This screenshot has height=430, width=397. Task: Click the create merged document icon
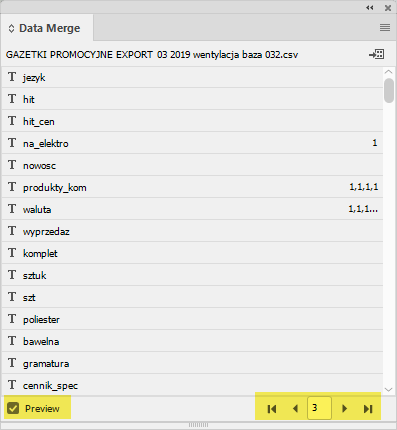coord(377,54)
